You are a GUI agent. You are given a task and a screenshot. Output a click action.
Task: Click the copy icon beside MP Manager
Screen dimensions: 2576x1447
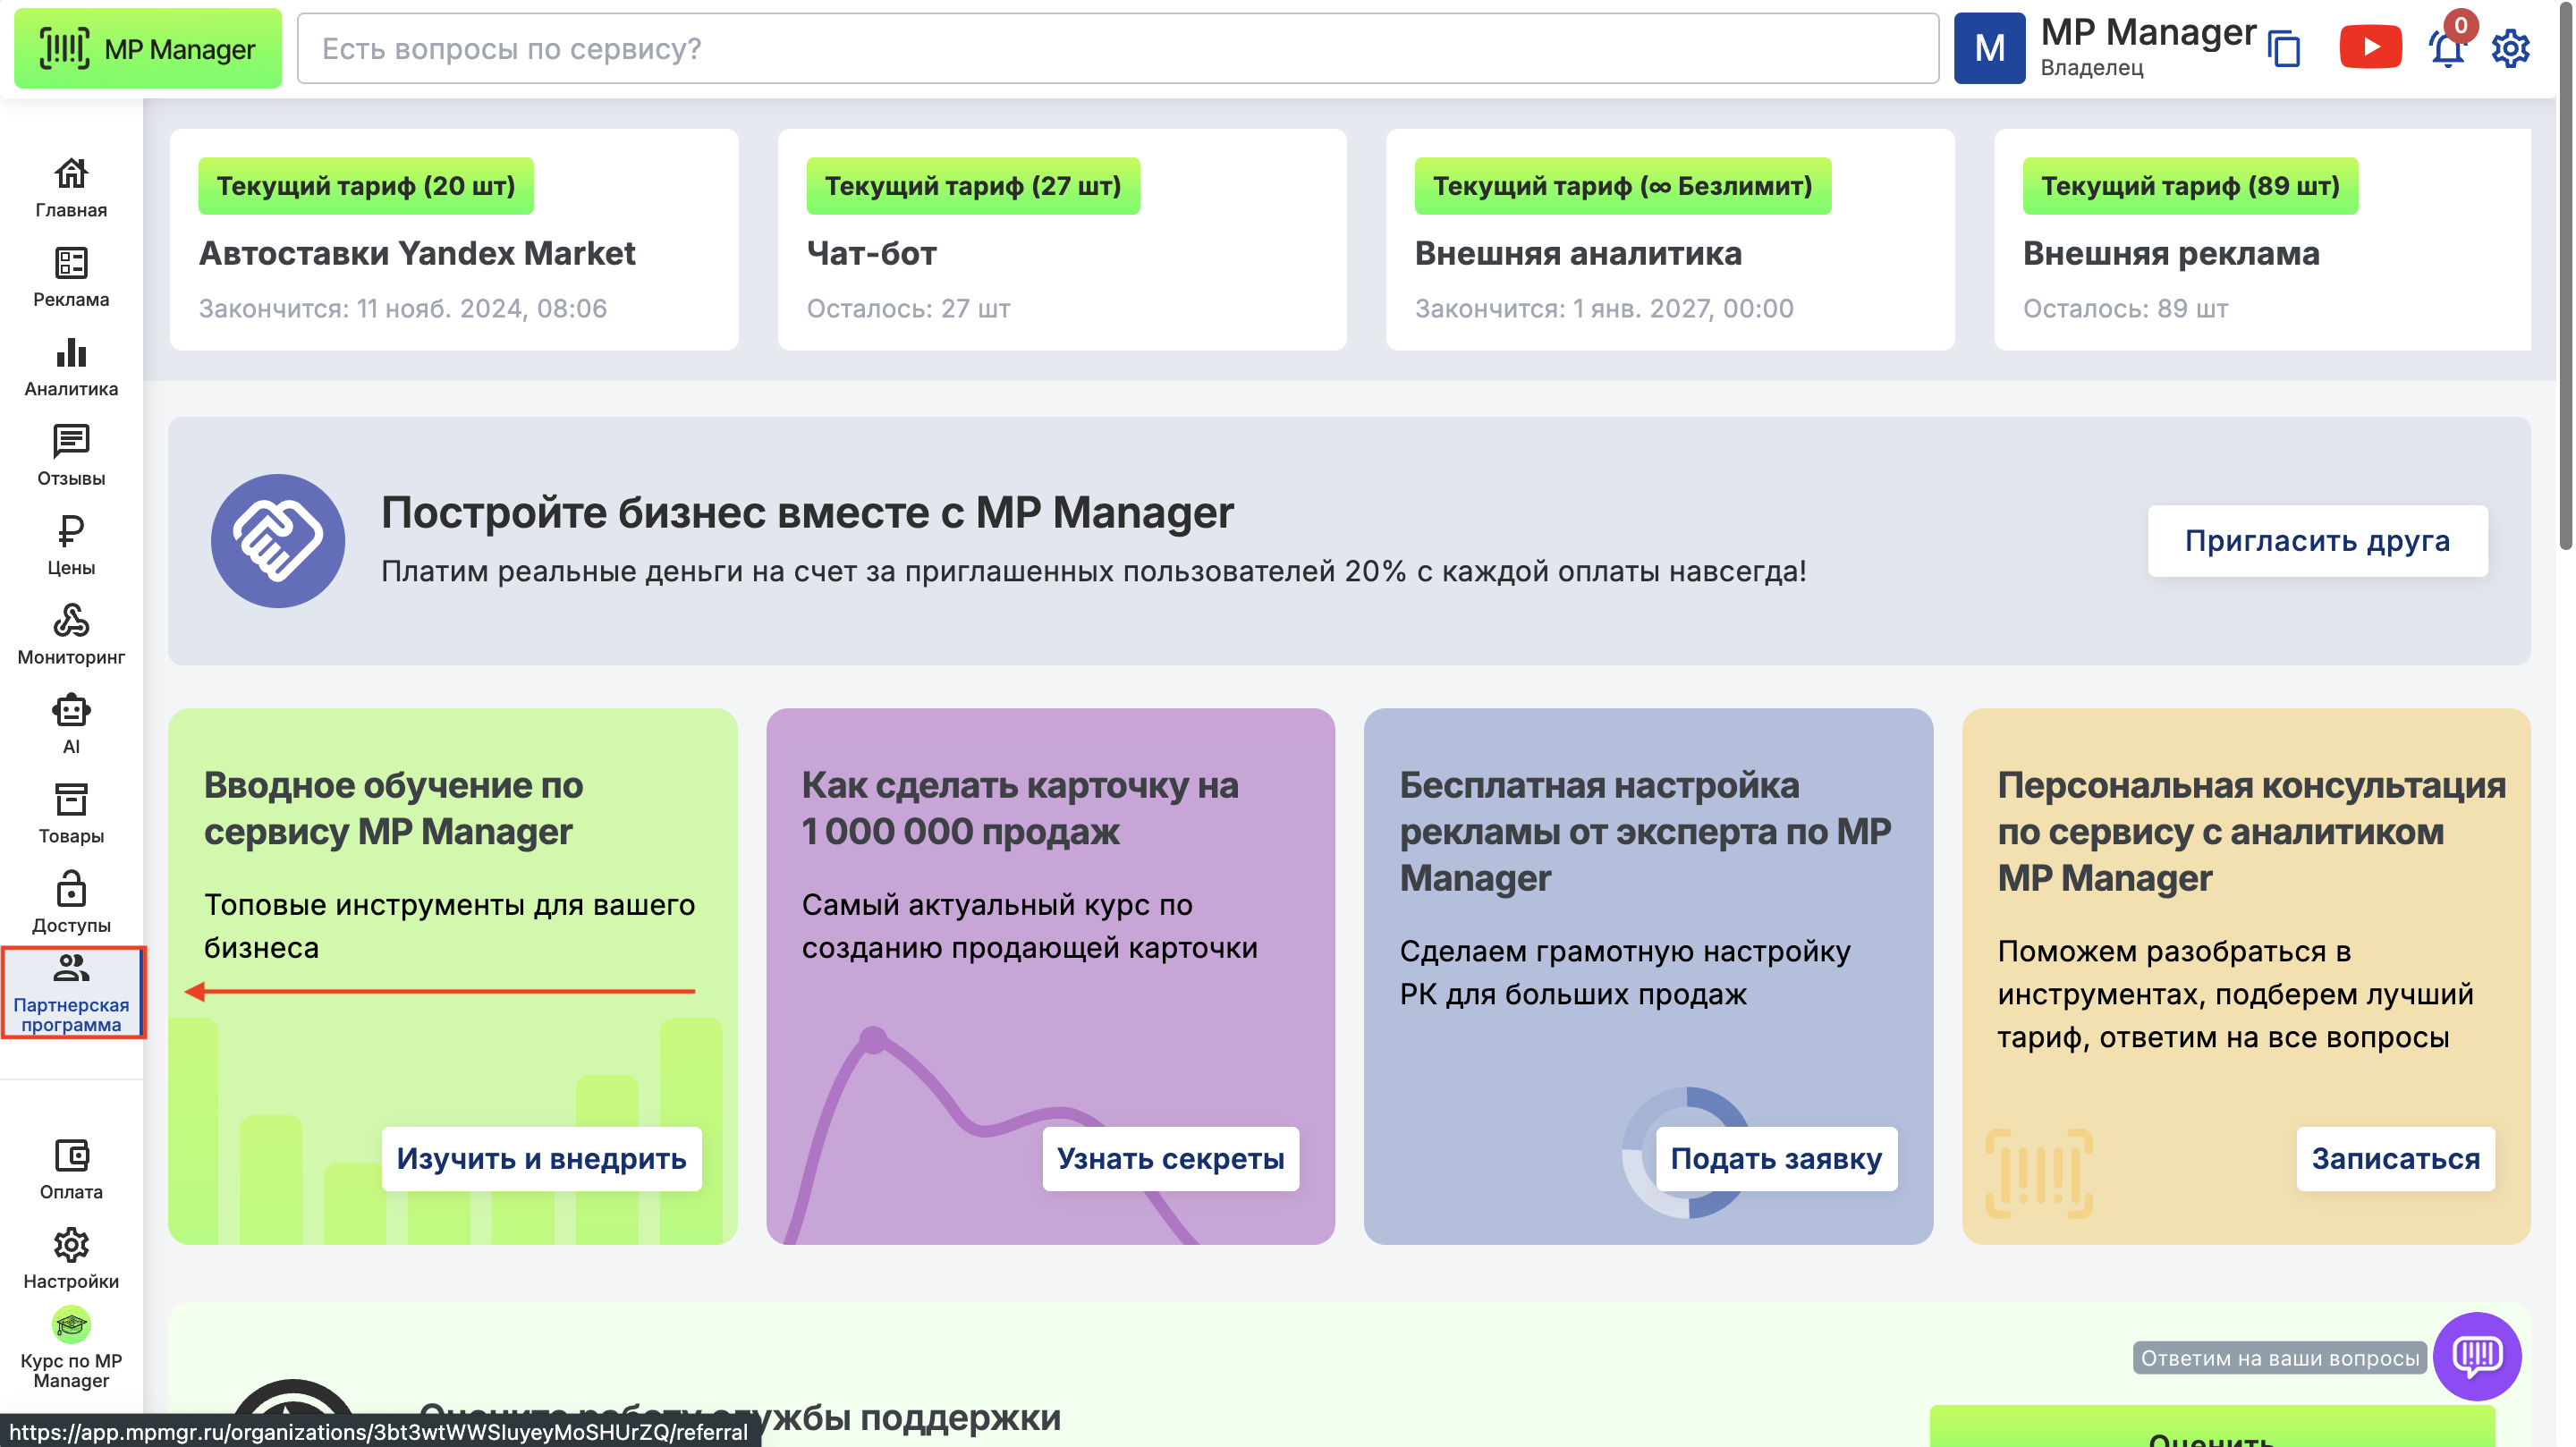pos(2285,49)
